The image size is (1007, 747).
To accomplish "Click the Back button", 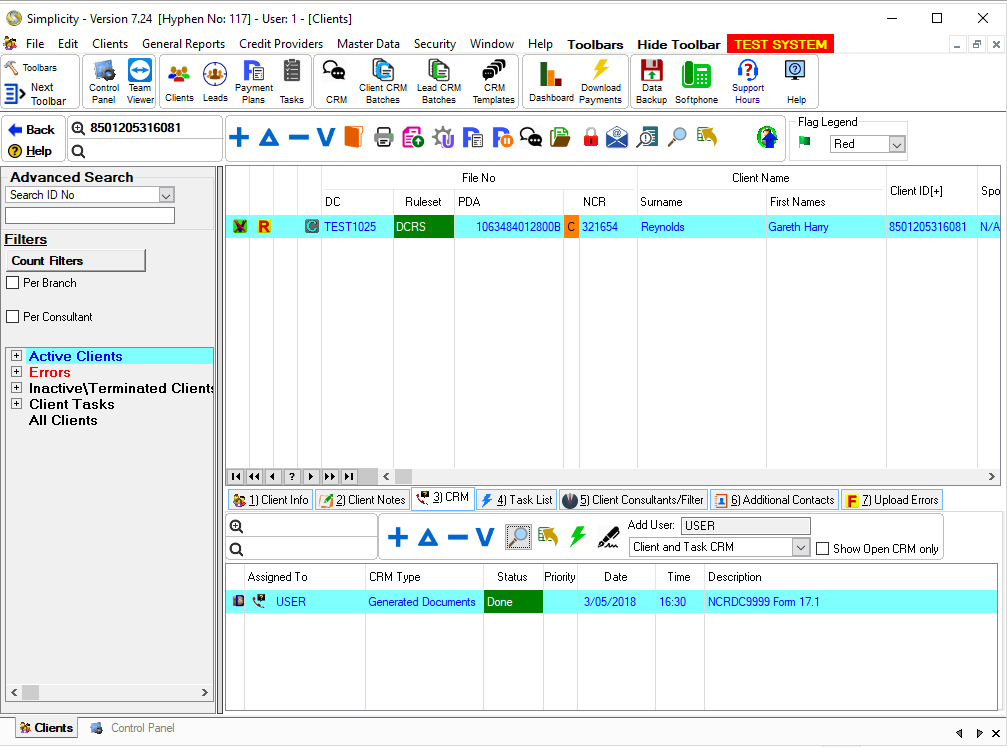I will [x=32, y=130].
